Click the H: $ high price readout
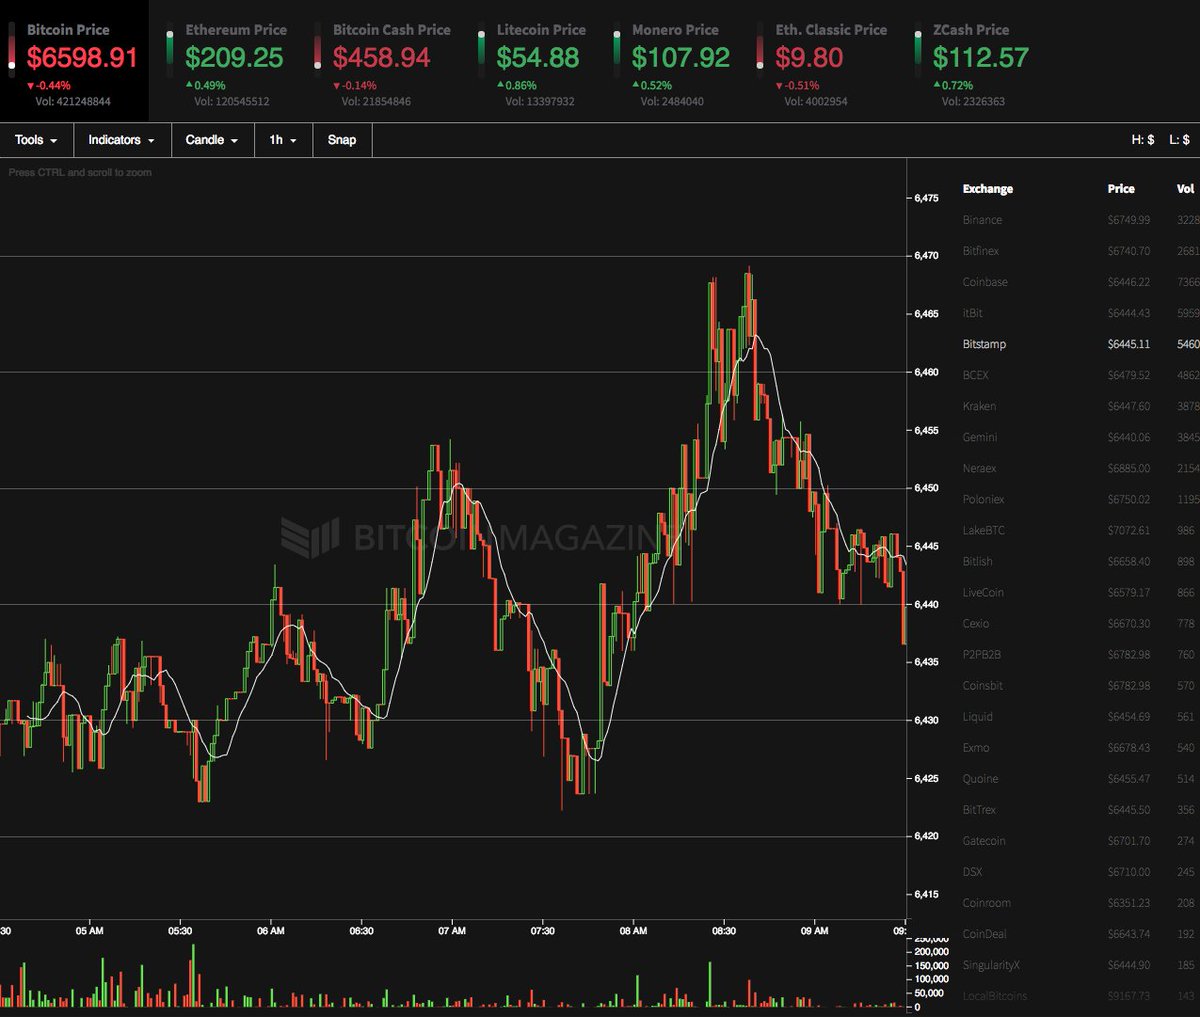1200x1017 pixels. tap(1143, 140)
